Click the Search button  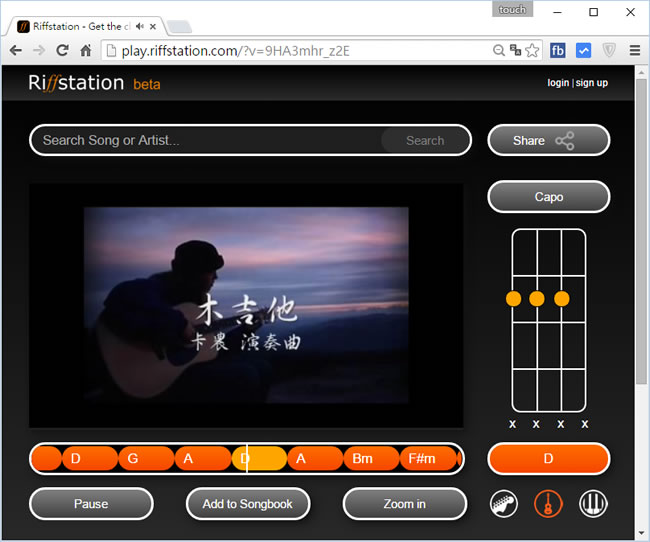point(425,140)
